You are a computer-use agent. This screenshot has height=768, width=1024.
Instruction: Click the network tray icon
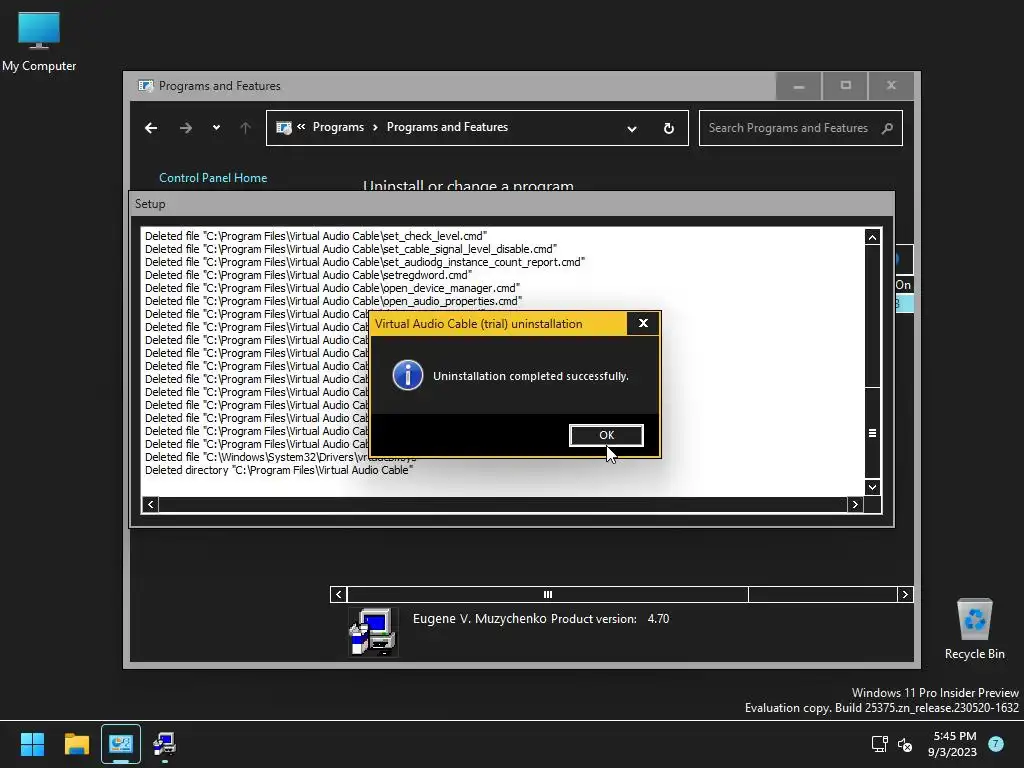[879, 744]
